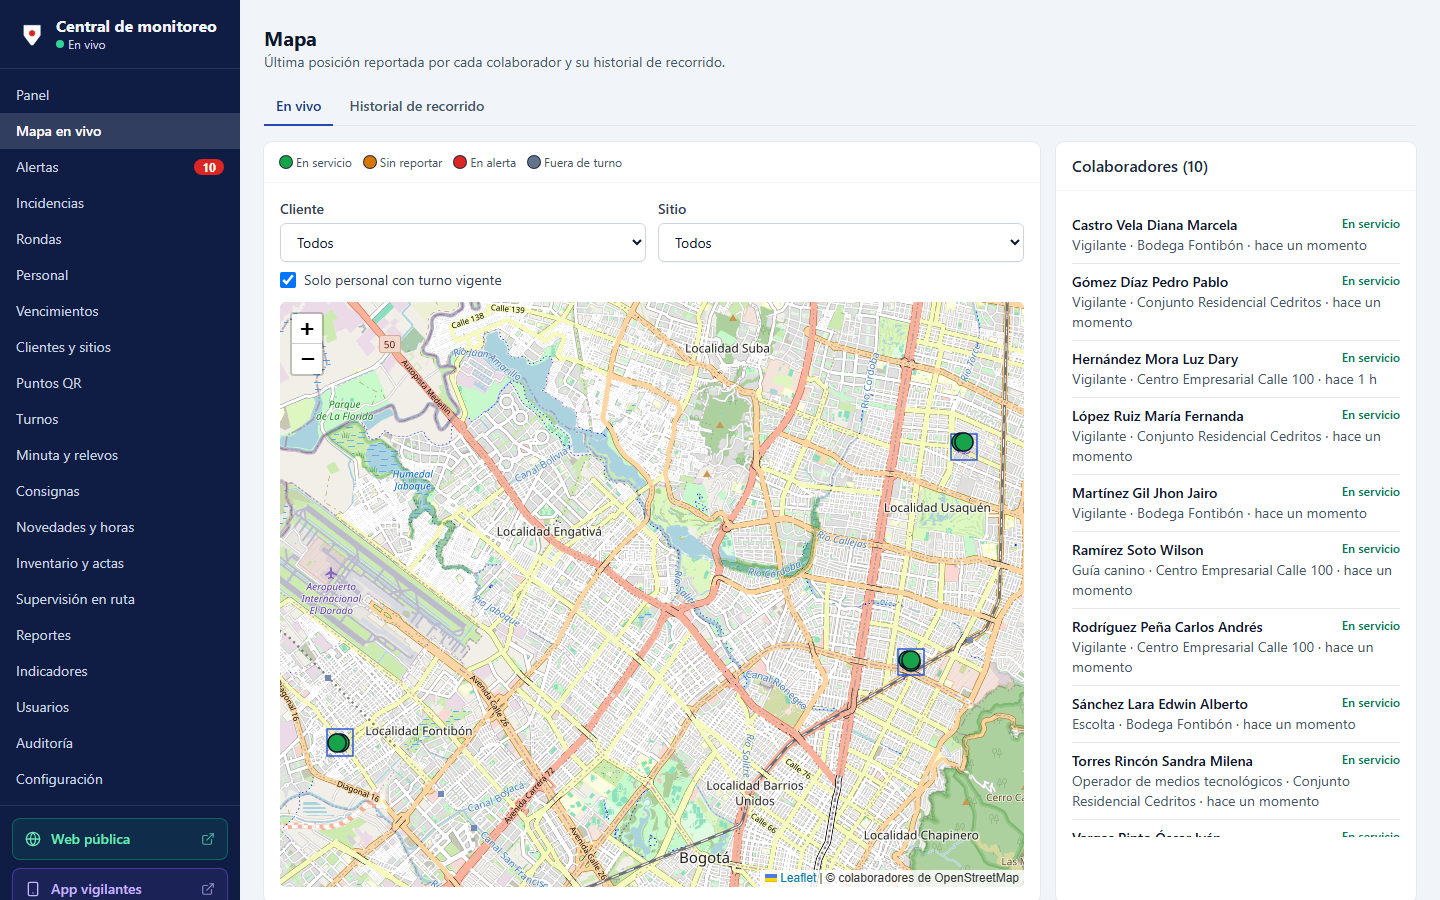
Task: Select collaborator López Ruiz María Fernanda
Action: [x=1236, y=436]
